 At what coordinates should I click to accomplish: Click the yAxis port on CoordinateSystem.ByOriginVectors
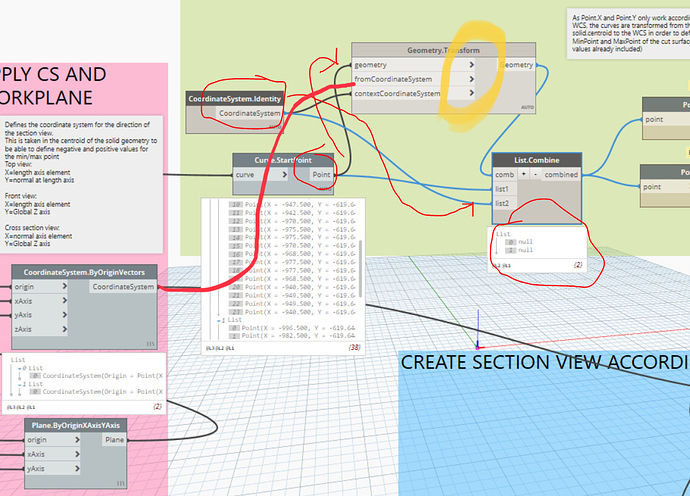tap(39, 315)
